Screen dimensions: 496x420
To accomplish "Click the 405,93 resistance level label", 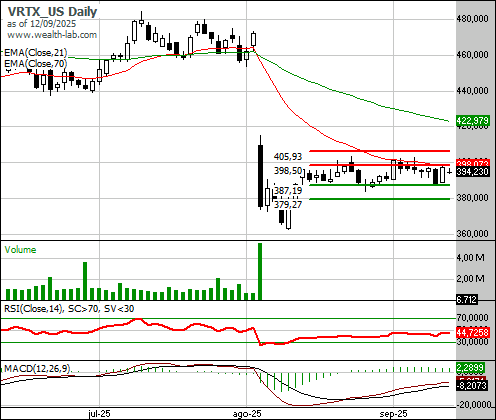I will [288, 156].
